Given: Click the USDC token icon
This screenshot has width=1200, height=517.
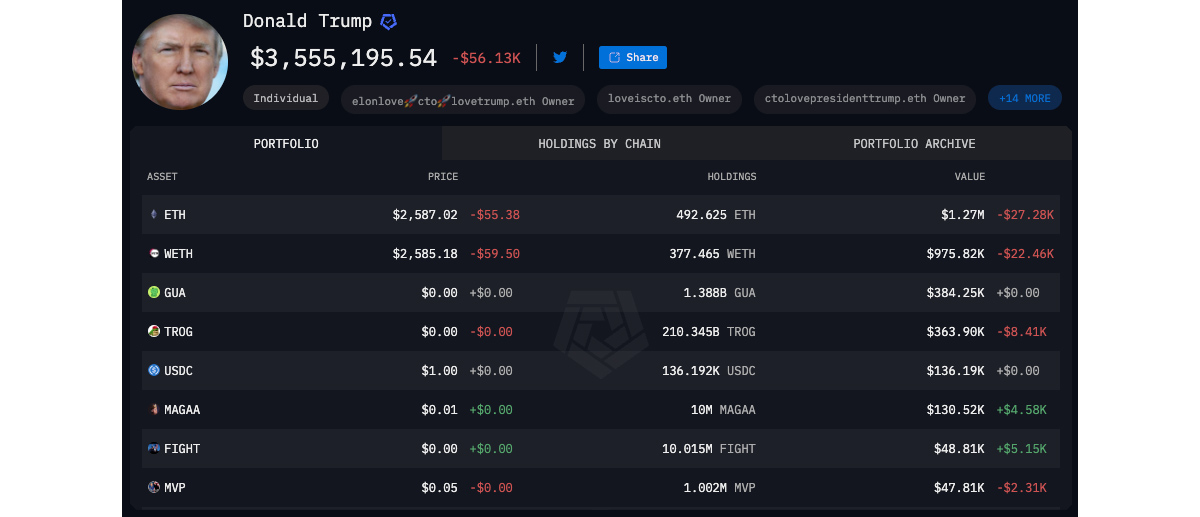Looking at the screenshot, I should pyautogui.click(x=153, y=371).
